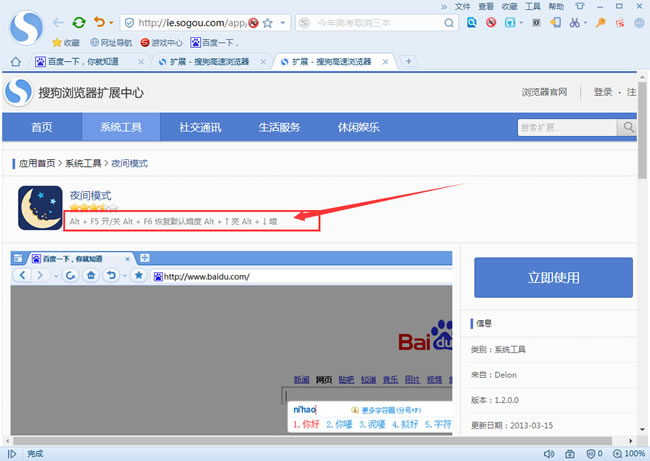Image resolution: width=650 pixels, height=461 pixels.
Task: Click the 搜索扩展 search field
Action: click(x=567, y=127)
